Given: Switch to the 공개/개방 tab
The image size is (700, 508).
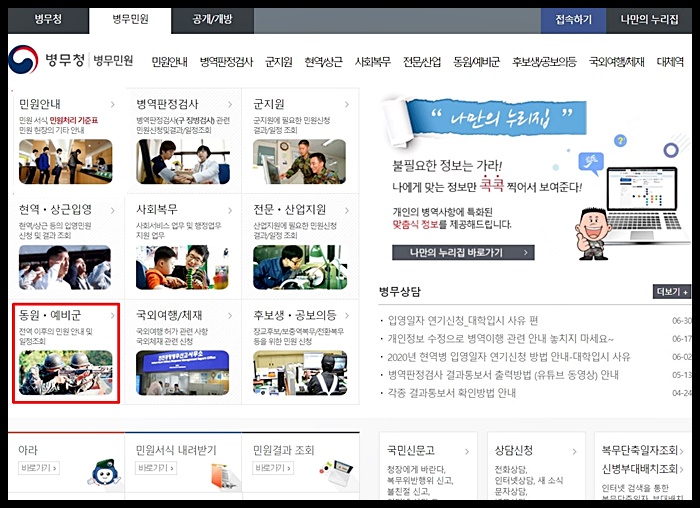Looking at the screenshot, I should [x=212, y=20].
